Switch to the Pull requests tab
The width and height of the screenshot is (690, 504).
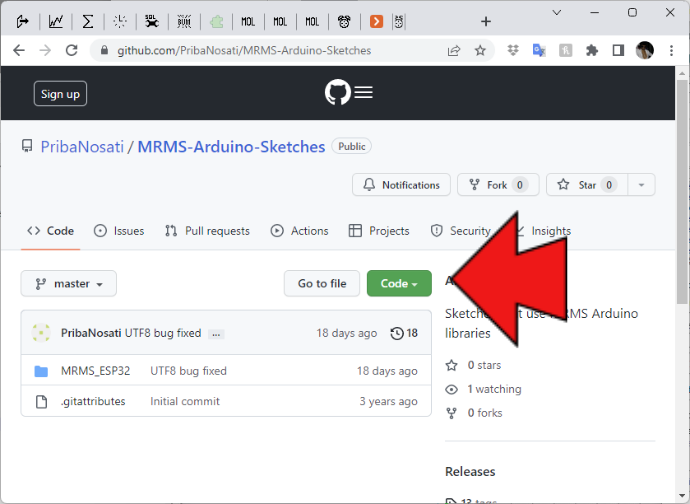[x=207, y=231]
